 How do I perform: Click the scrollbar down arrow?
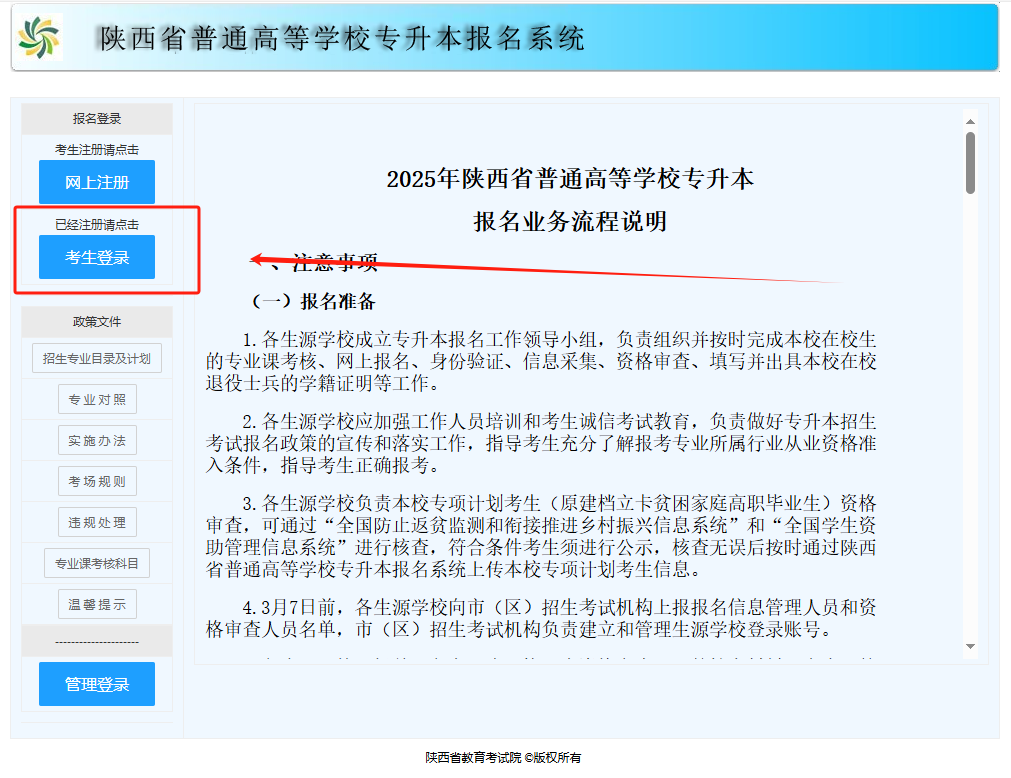[x=968, y=645]
